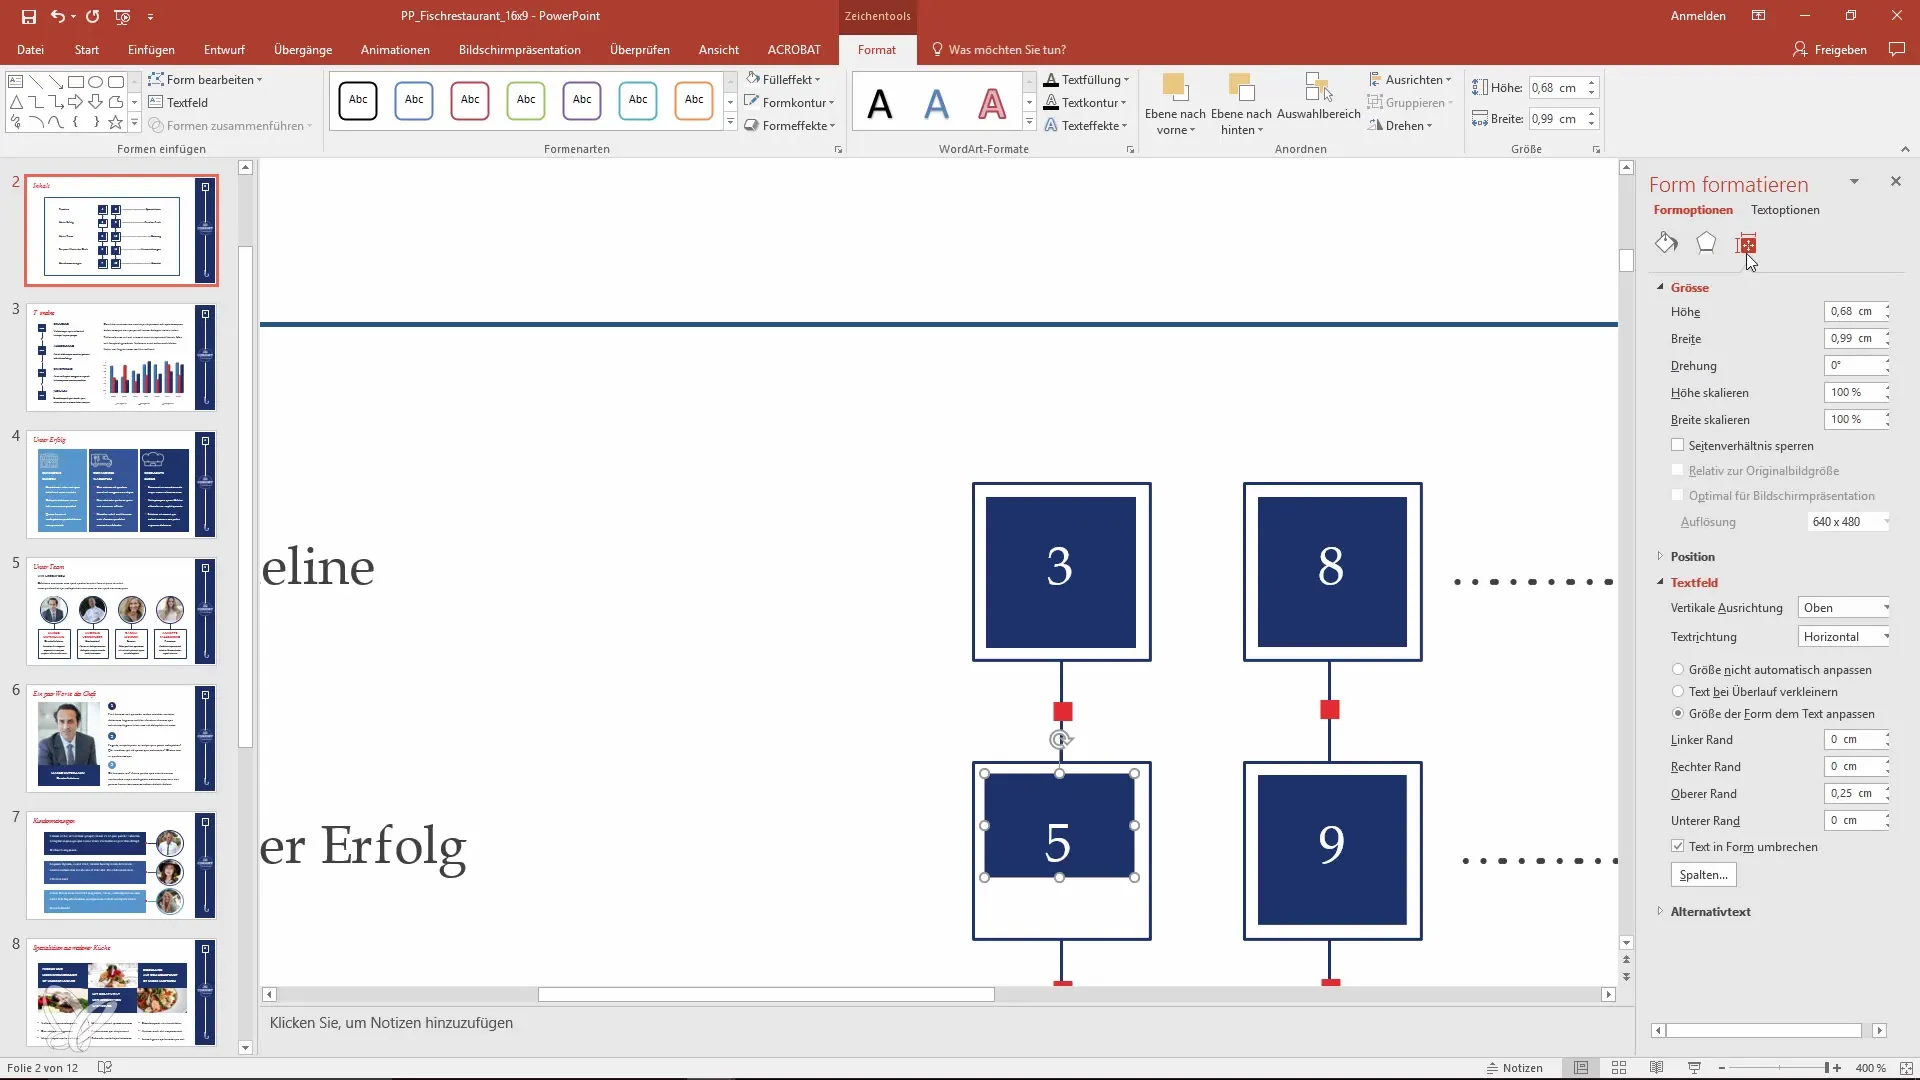Image resolution: width=1920 pixels, height=1080 pixels.
Task: Open the Format ribbon tab
Action: 876,49
